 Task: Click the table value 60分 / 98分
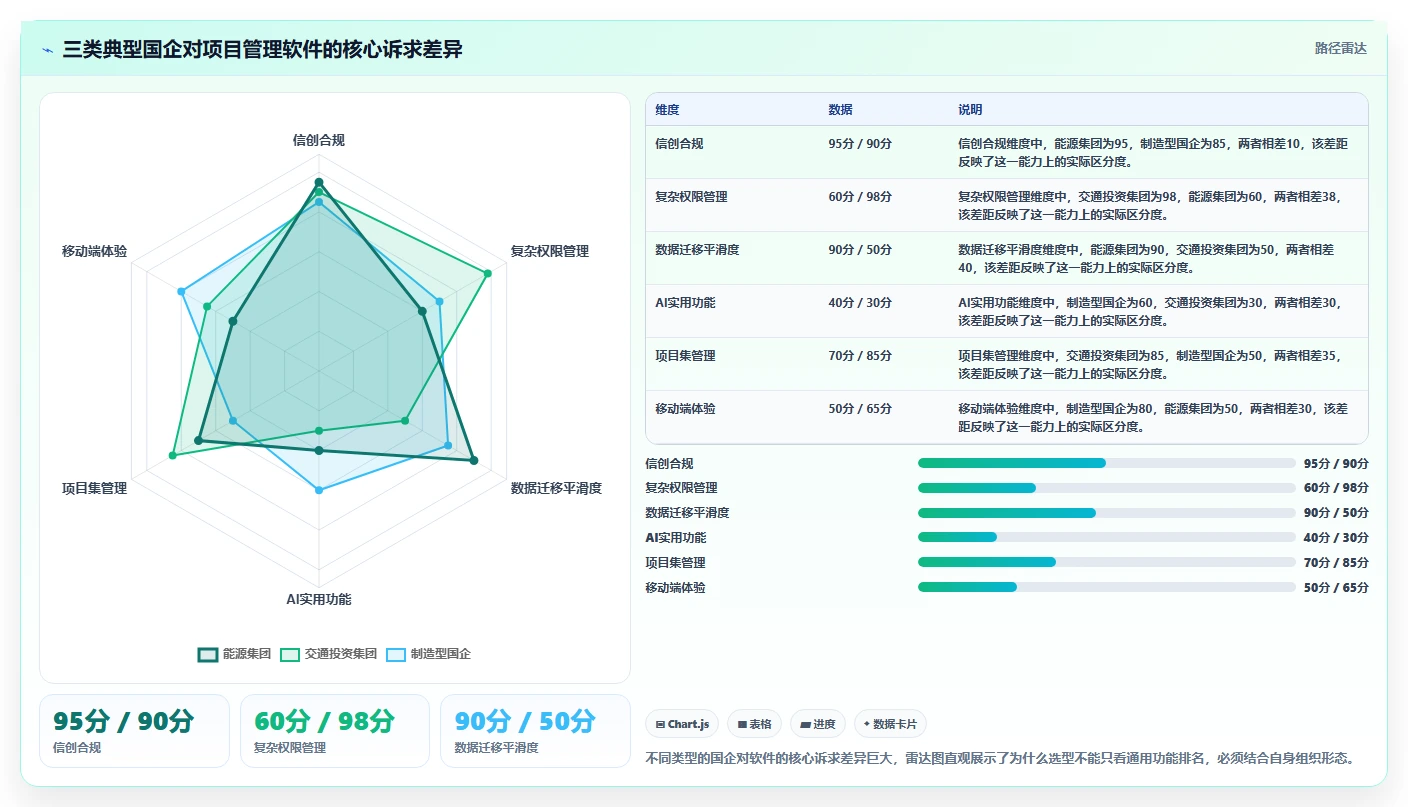point(860,197)
